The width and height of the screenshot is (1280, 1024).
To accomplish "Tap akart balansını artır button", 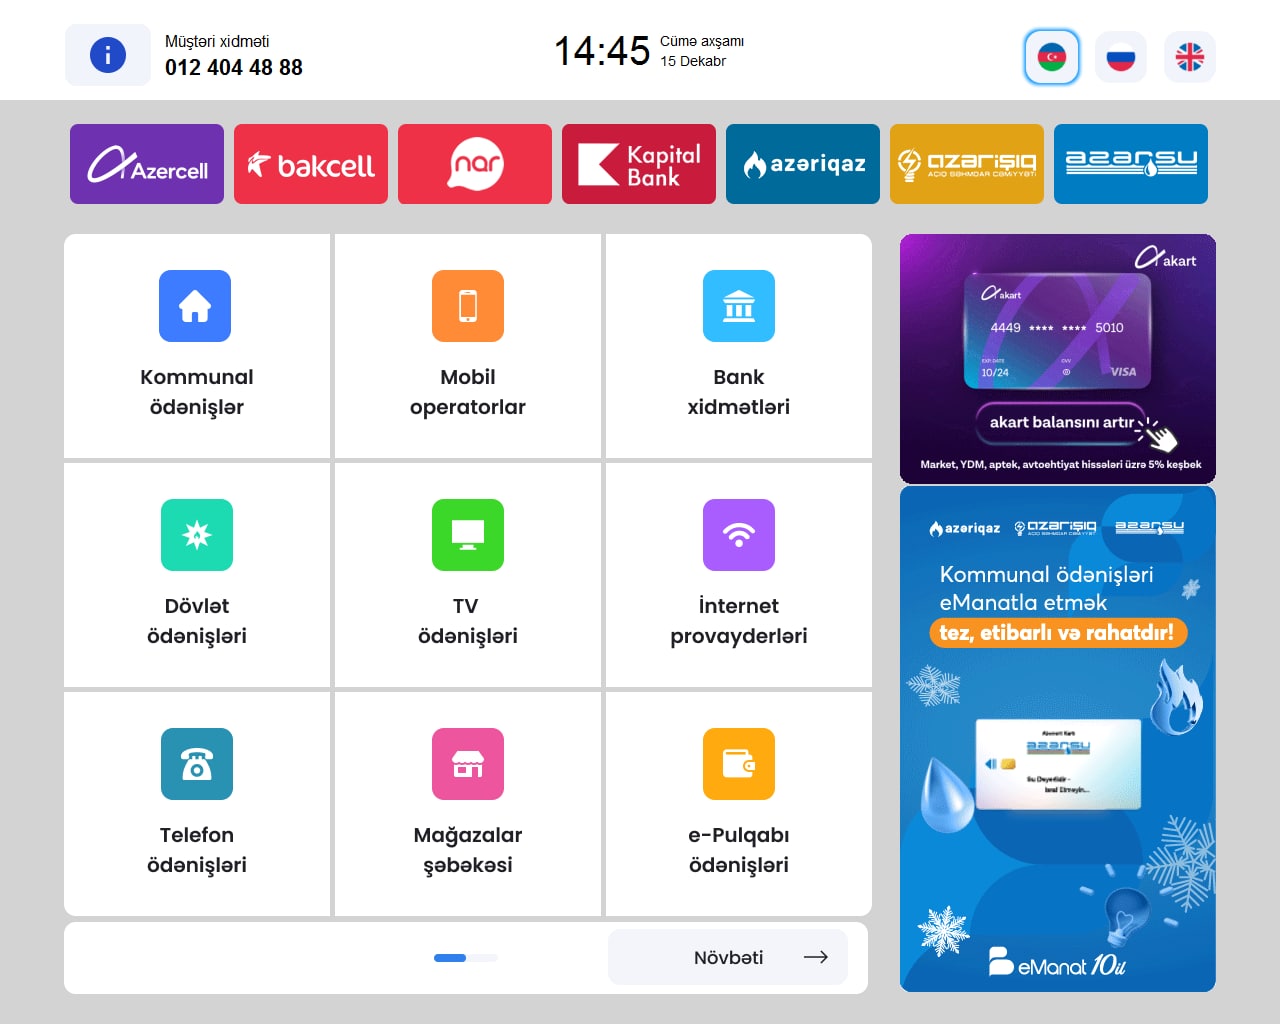I will pos(1061,422).
